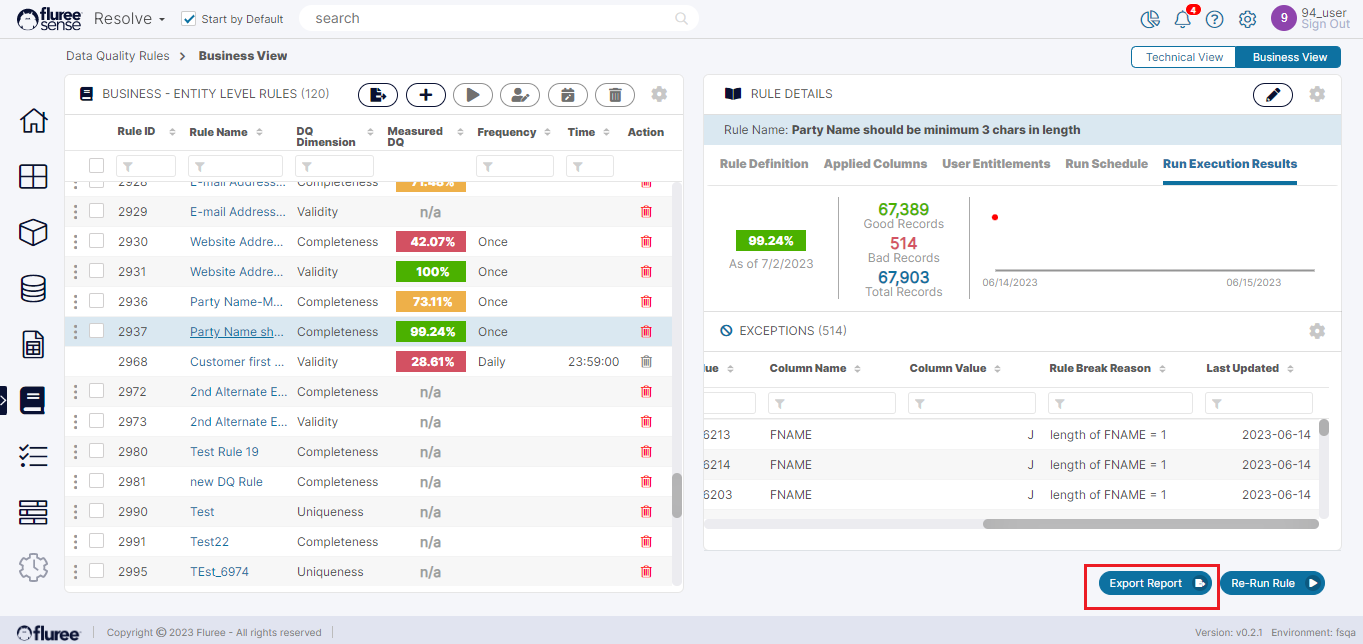Open the help question mark icon

coord(1214,19)
